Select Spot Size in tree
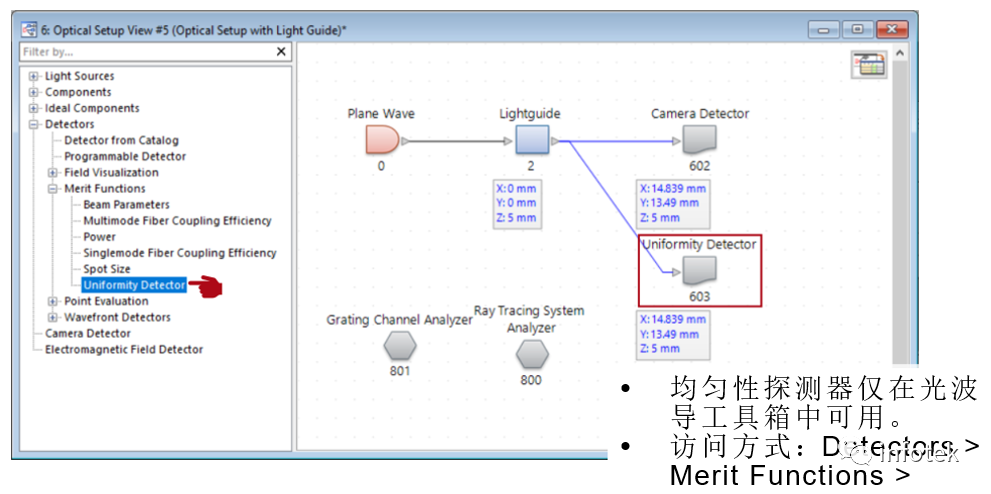Screen dimensions: 991x494 (107, 269)
